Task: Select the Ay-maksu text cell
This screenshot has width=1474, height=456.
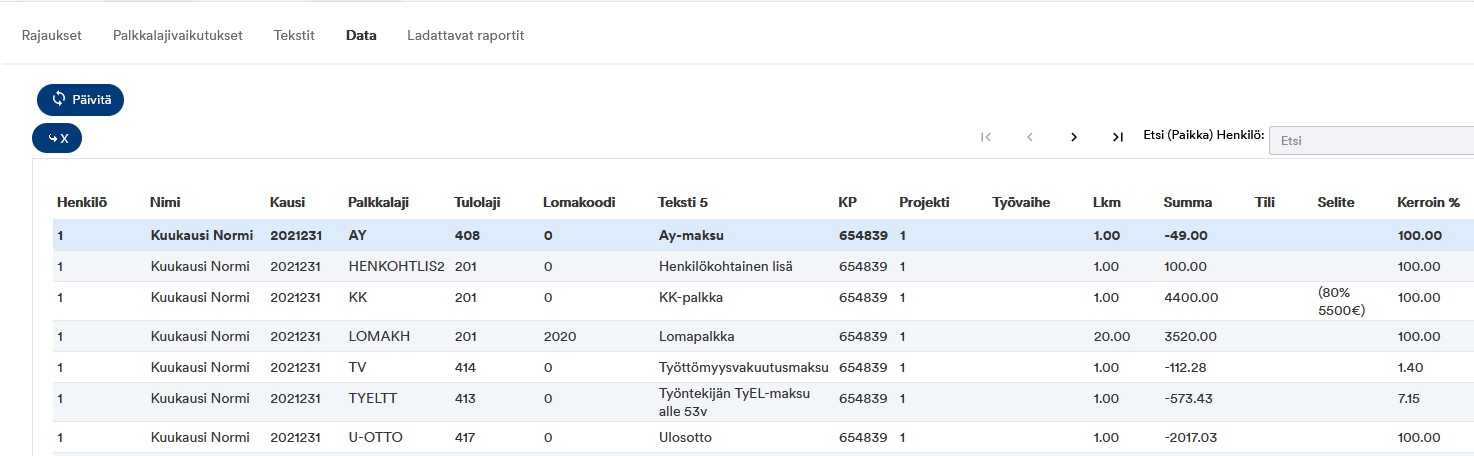Action: click(690, 236)
